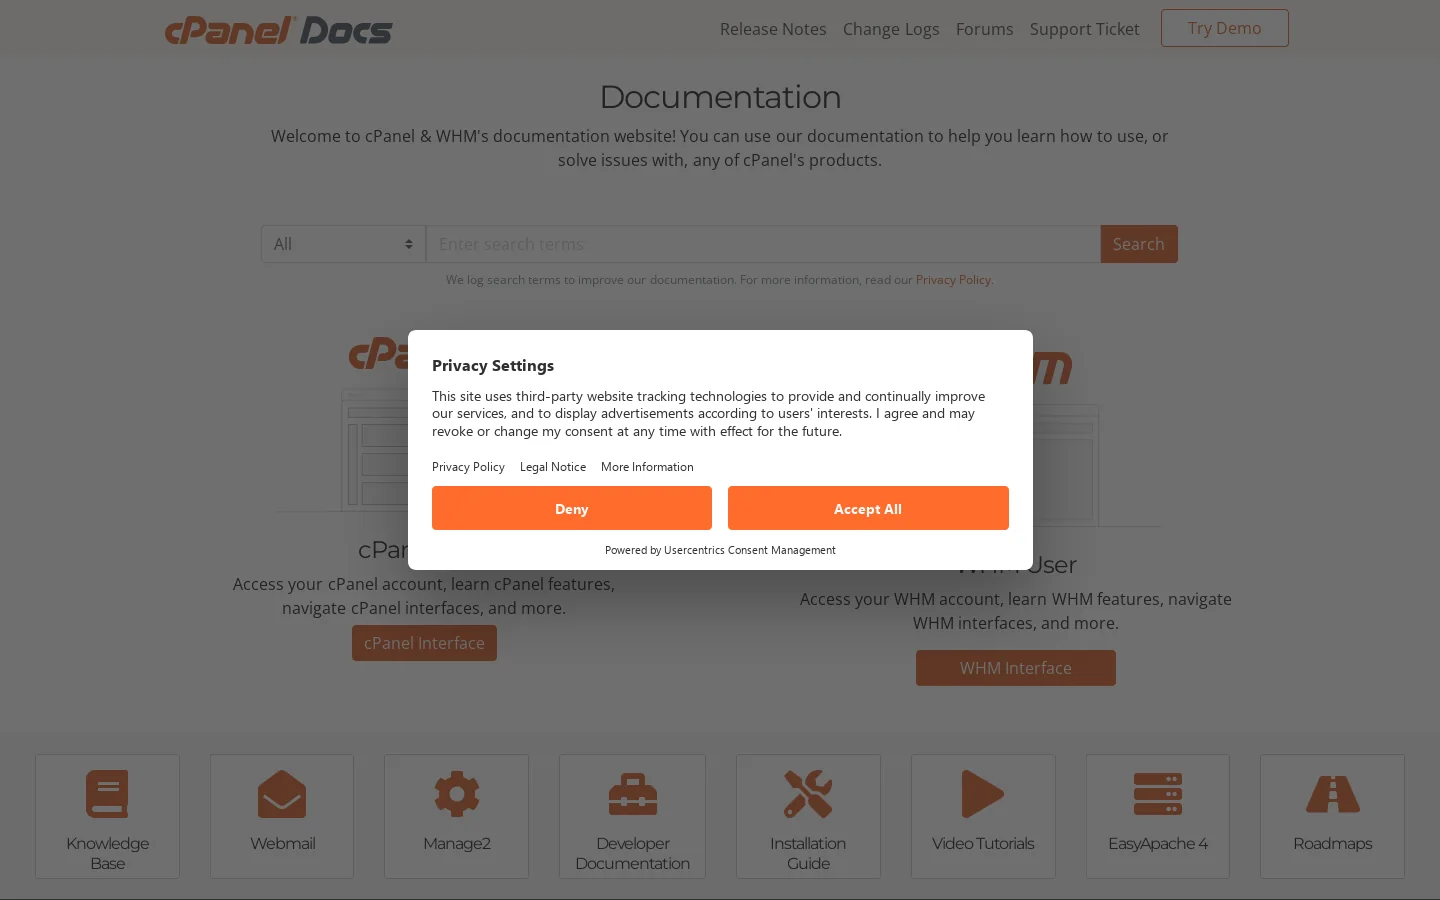Click the Knowledge Base book icon
Screen dimensions: 1440x900
tap(107, 794)
